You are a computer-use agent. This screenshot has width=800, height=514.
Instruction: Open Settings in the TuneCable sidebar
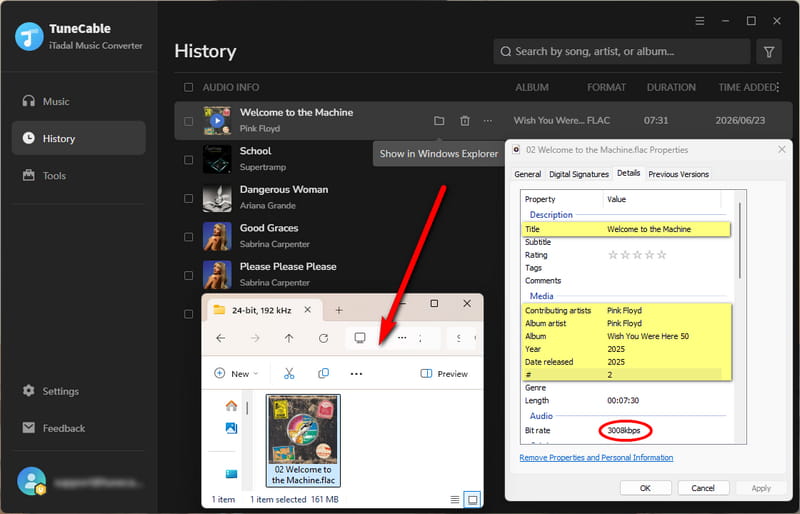[79, 391]
